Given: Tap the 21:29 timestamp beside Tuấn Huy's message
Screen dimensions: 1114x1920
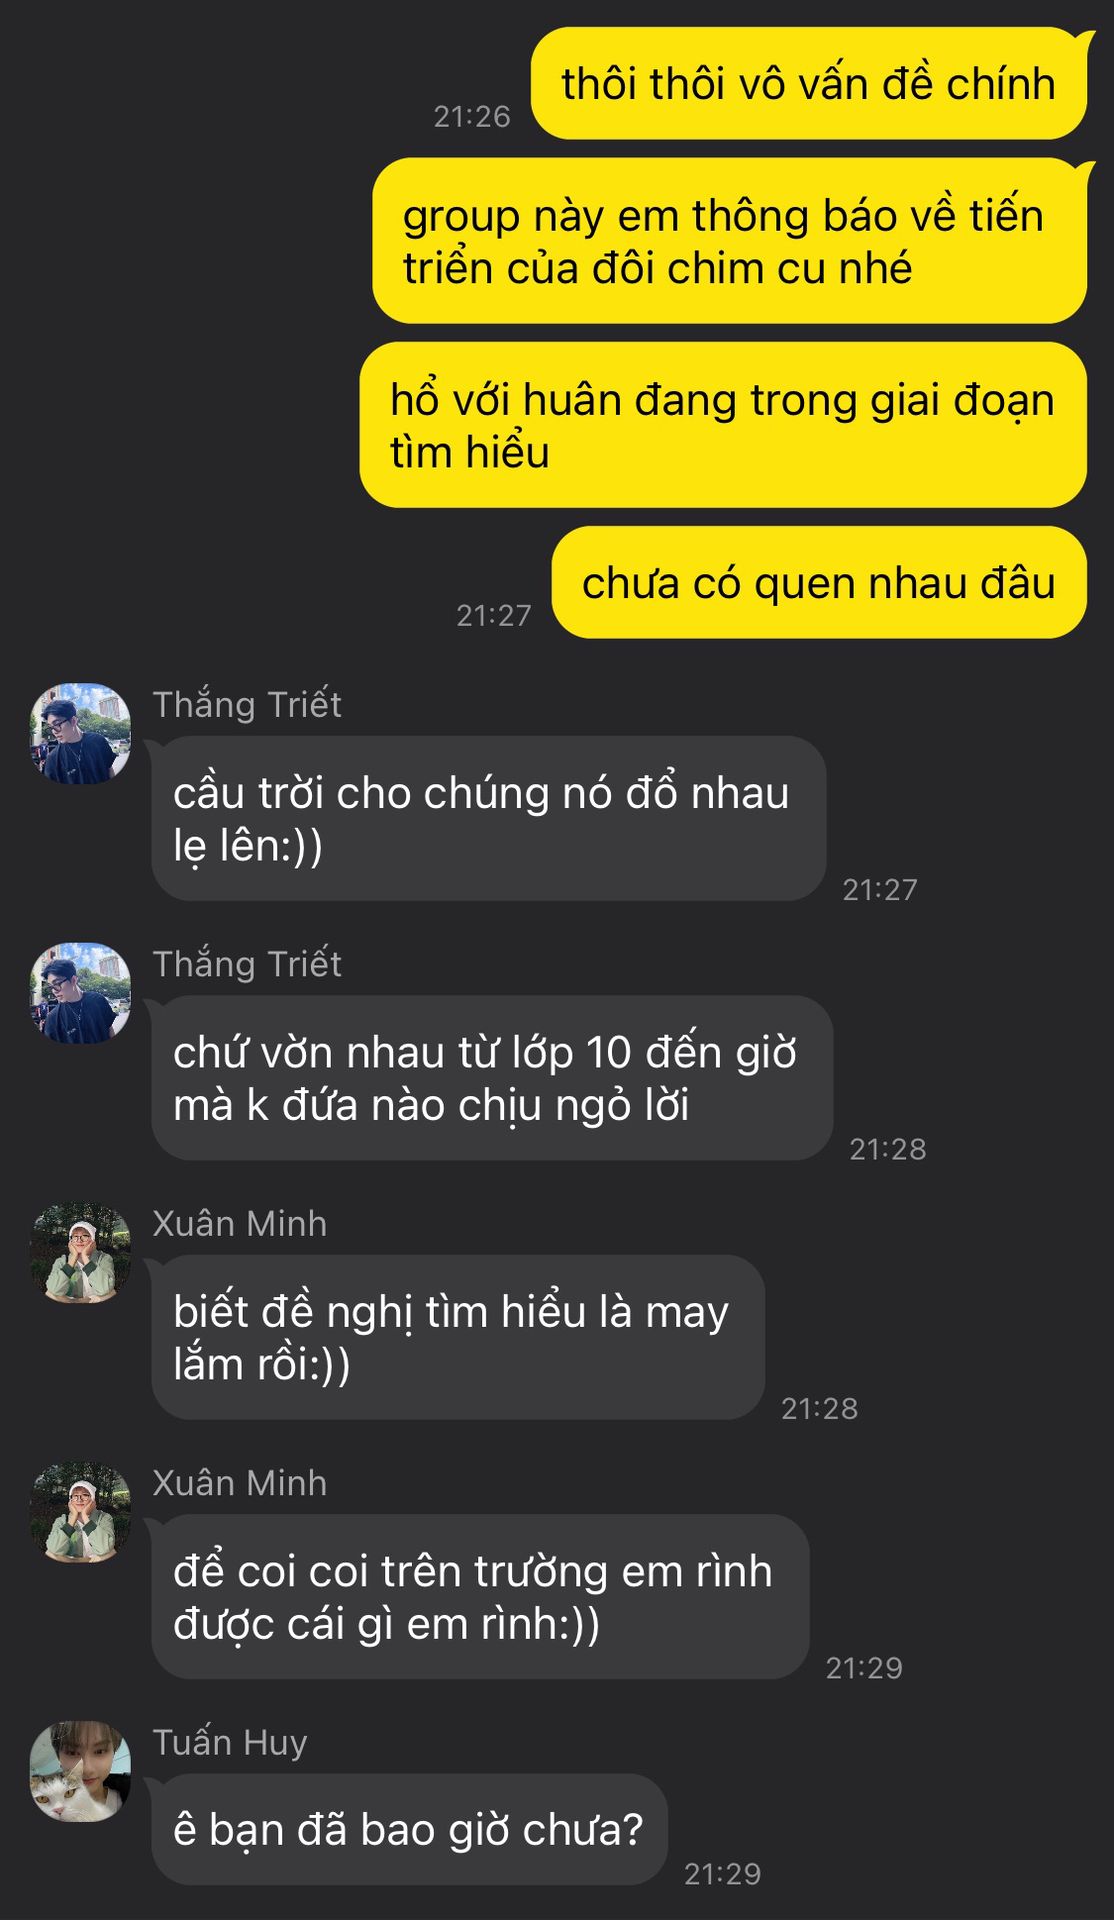Looking at the screenshot, I should click(x=723, y=1873).
